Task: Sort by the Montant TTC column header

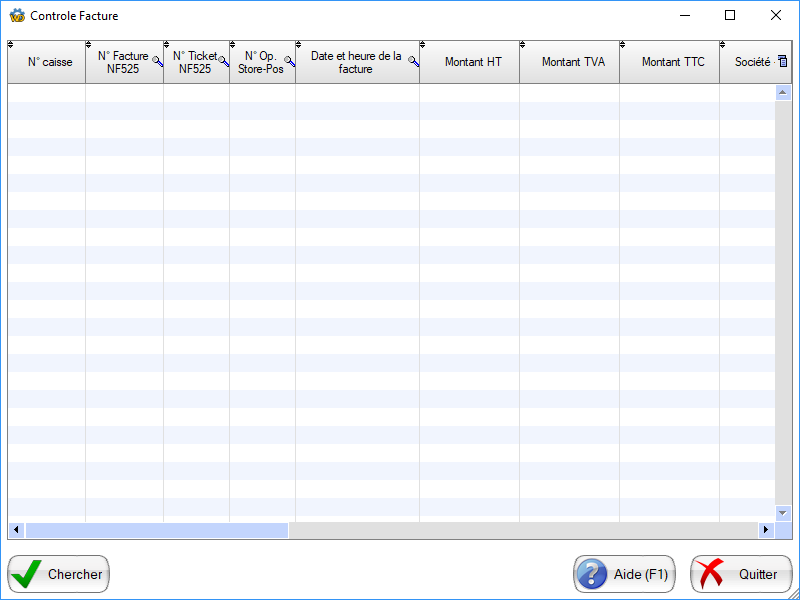Action: pos(672,62)
